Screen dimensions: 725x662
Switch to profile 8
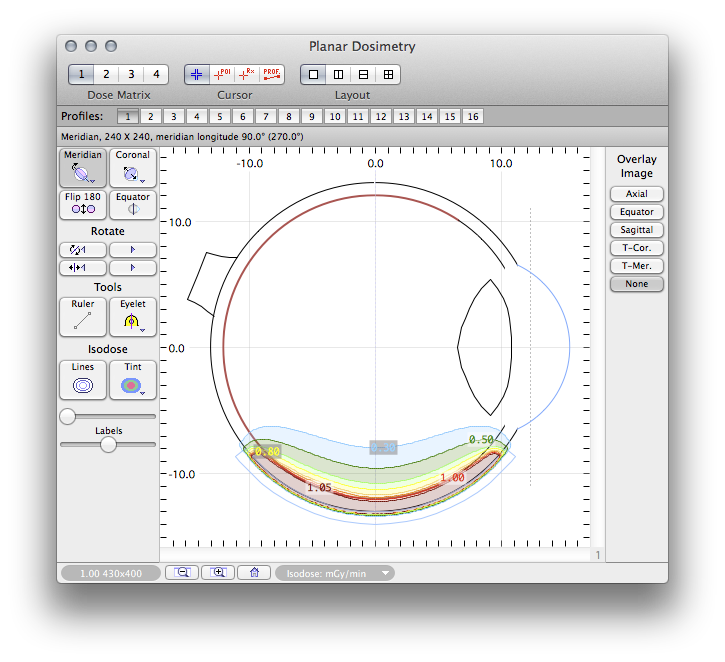pyautogui.click(x=289, y=116)
